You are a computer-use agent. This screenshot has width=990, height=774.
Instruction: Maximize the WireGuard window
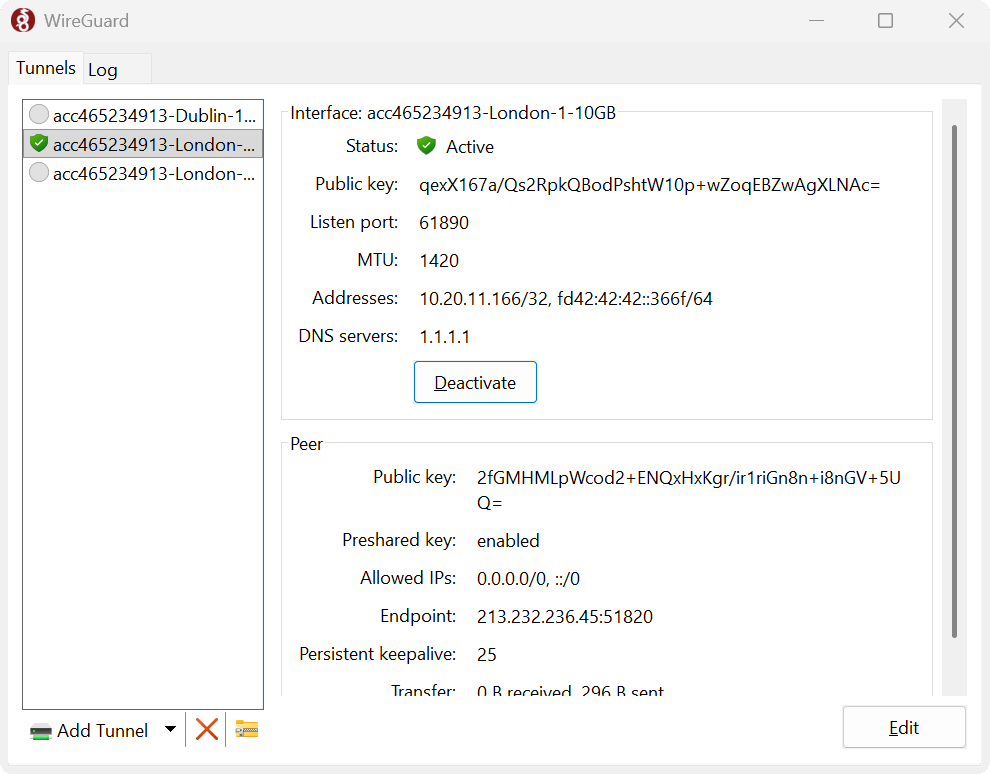[885, 21]
